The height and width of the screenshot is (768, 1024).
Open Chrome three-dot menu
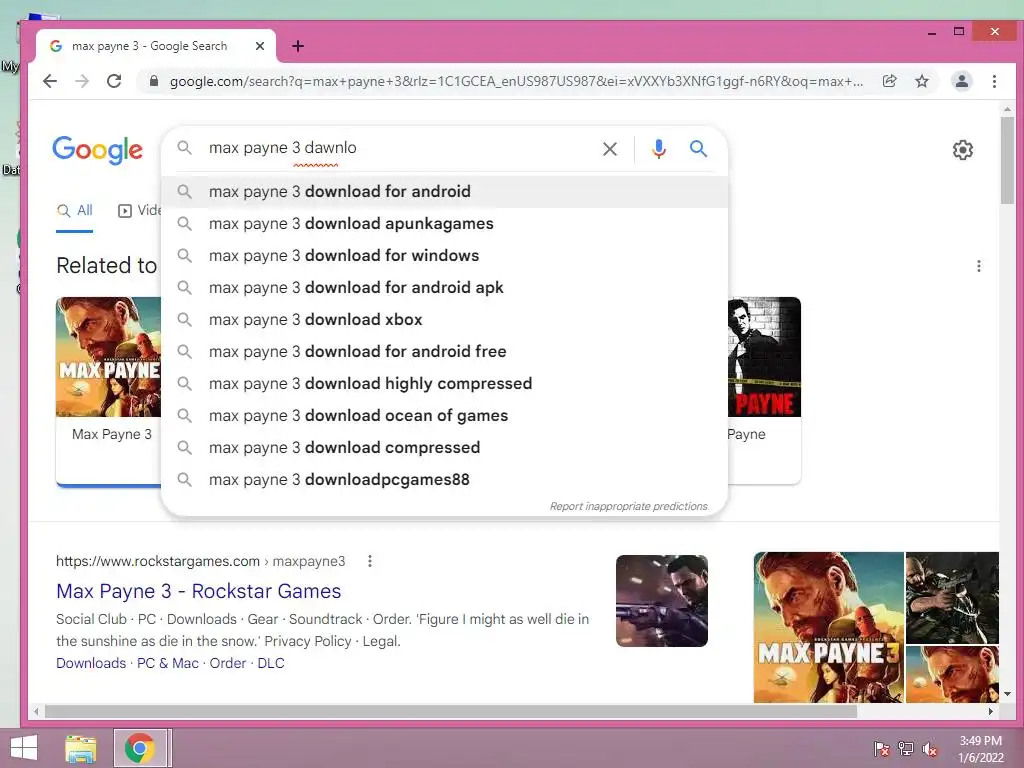[x=995, y=81]
